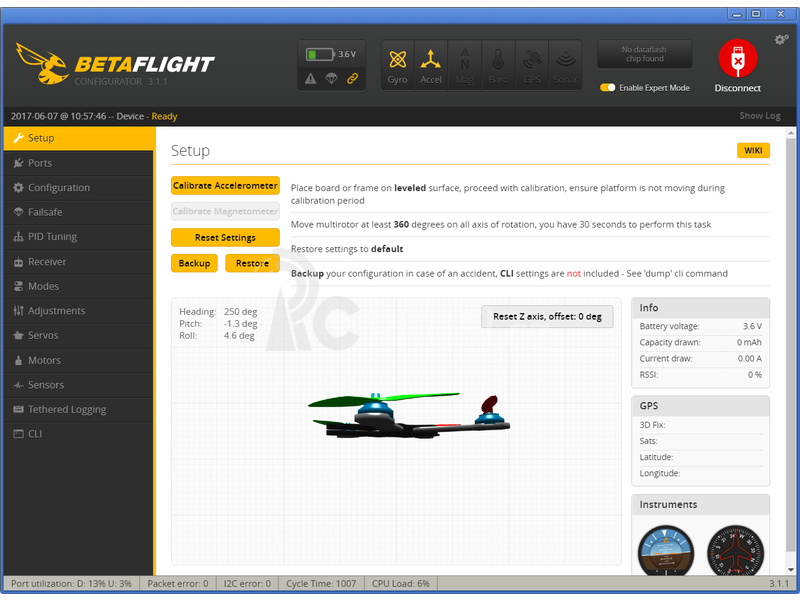Click RSSI row in Info panel
800x600 pixels.
701,375
